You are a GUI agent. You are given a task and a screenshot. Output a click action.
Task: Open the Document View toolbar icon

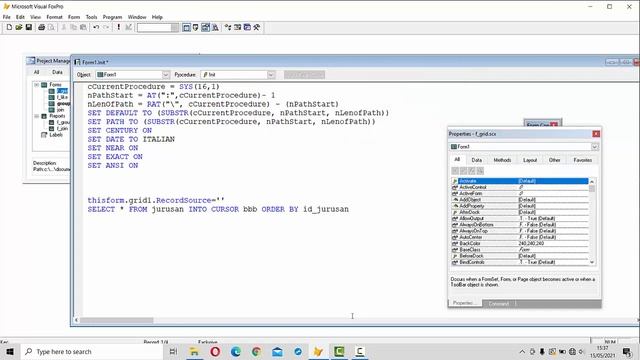point(215,27)
